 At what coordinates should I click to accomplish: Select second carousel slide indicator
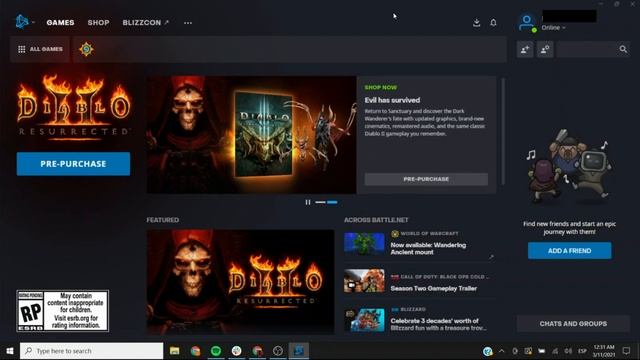[x=332, y=202]
